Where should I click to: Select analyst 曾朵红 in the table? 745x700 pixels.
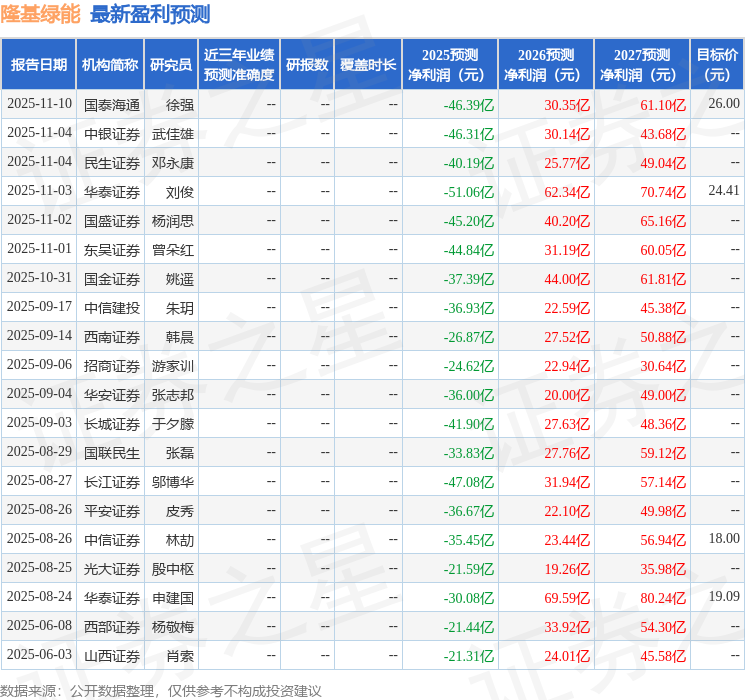pos(172,249)
